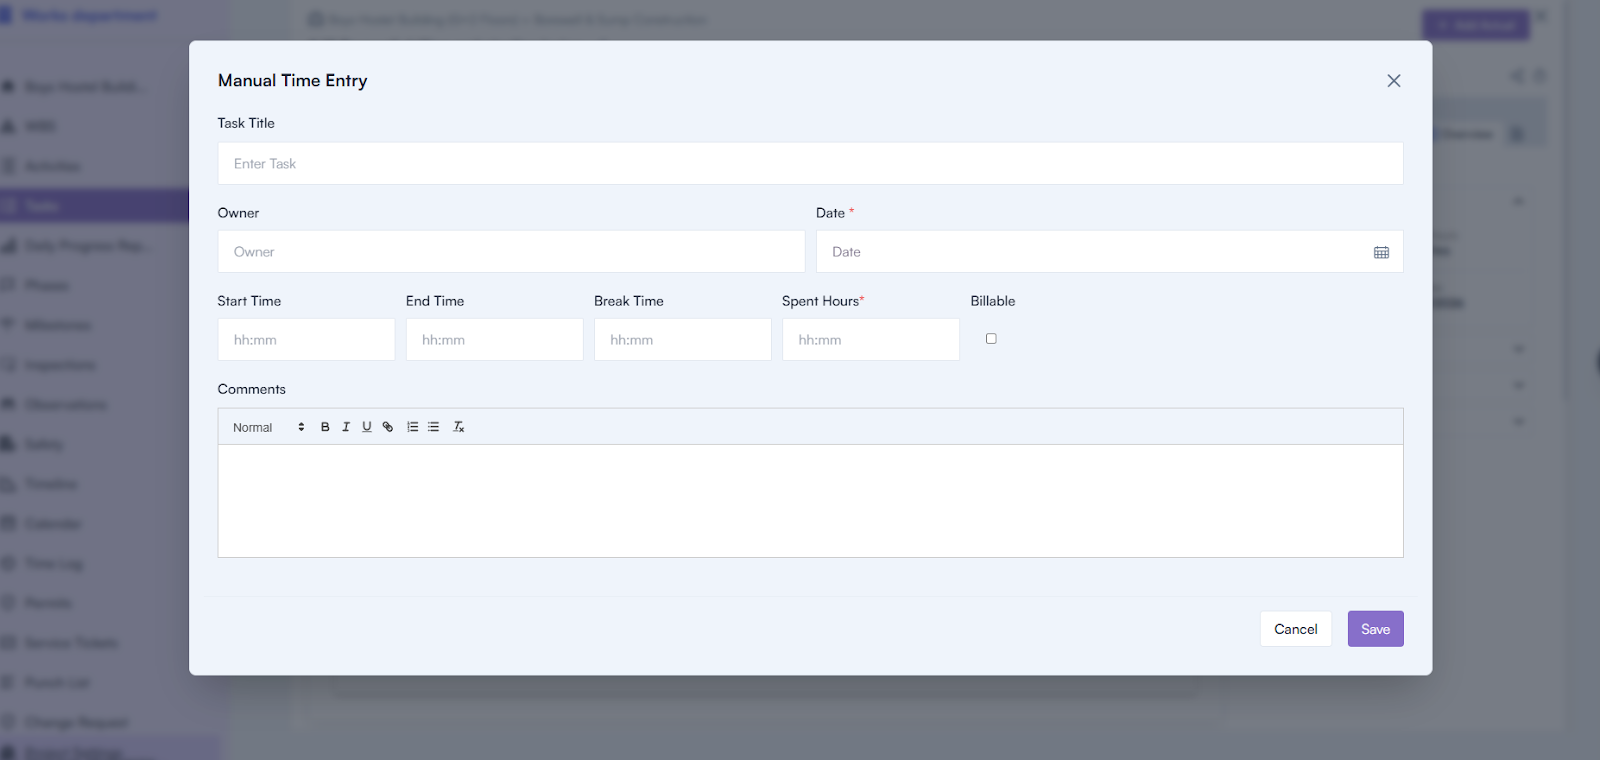Screen dimensions: 1600x760
Task: Start a bulleted list in Comments
Action: [434, 427]
